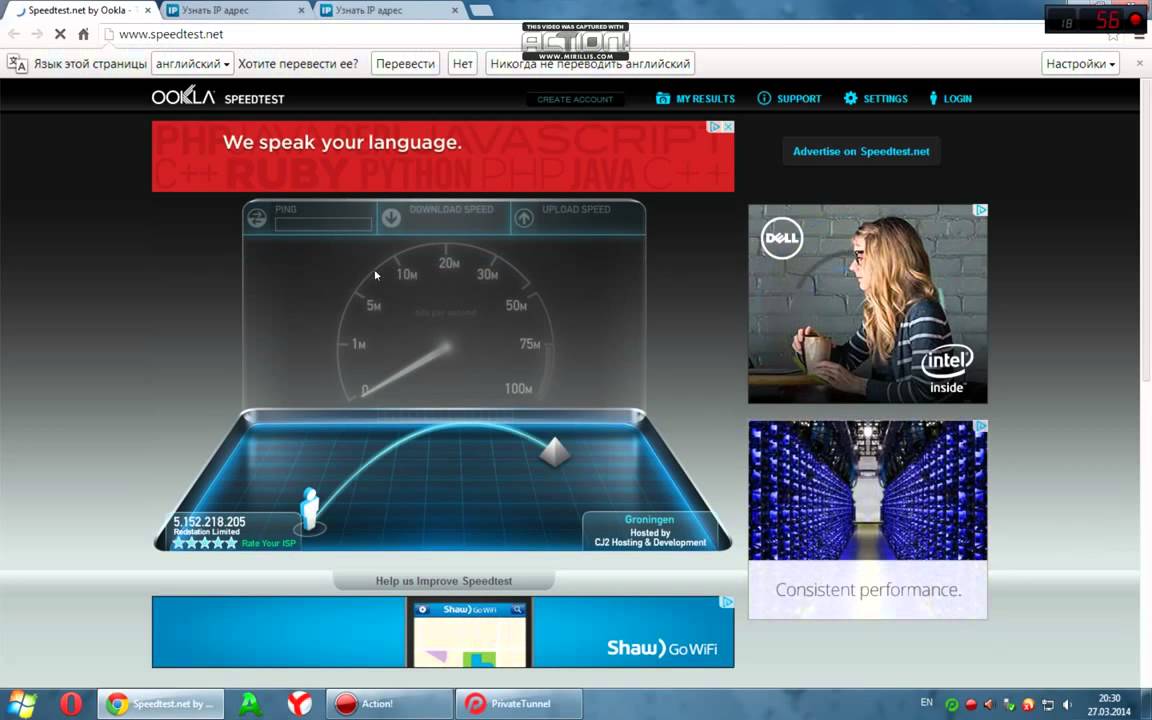Open the PrivateTunnel taskbar button
The width and height of the screenshot is (1152, 720).
pos(519,704)
